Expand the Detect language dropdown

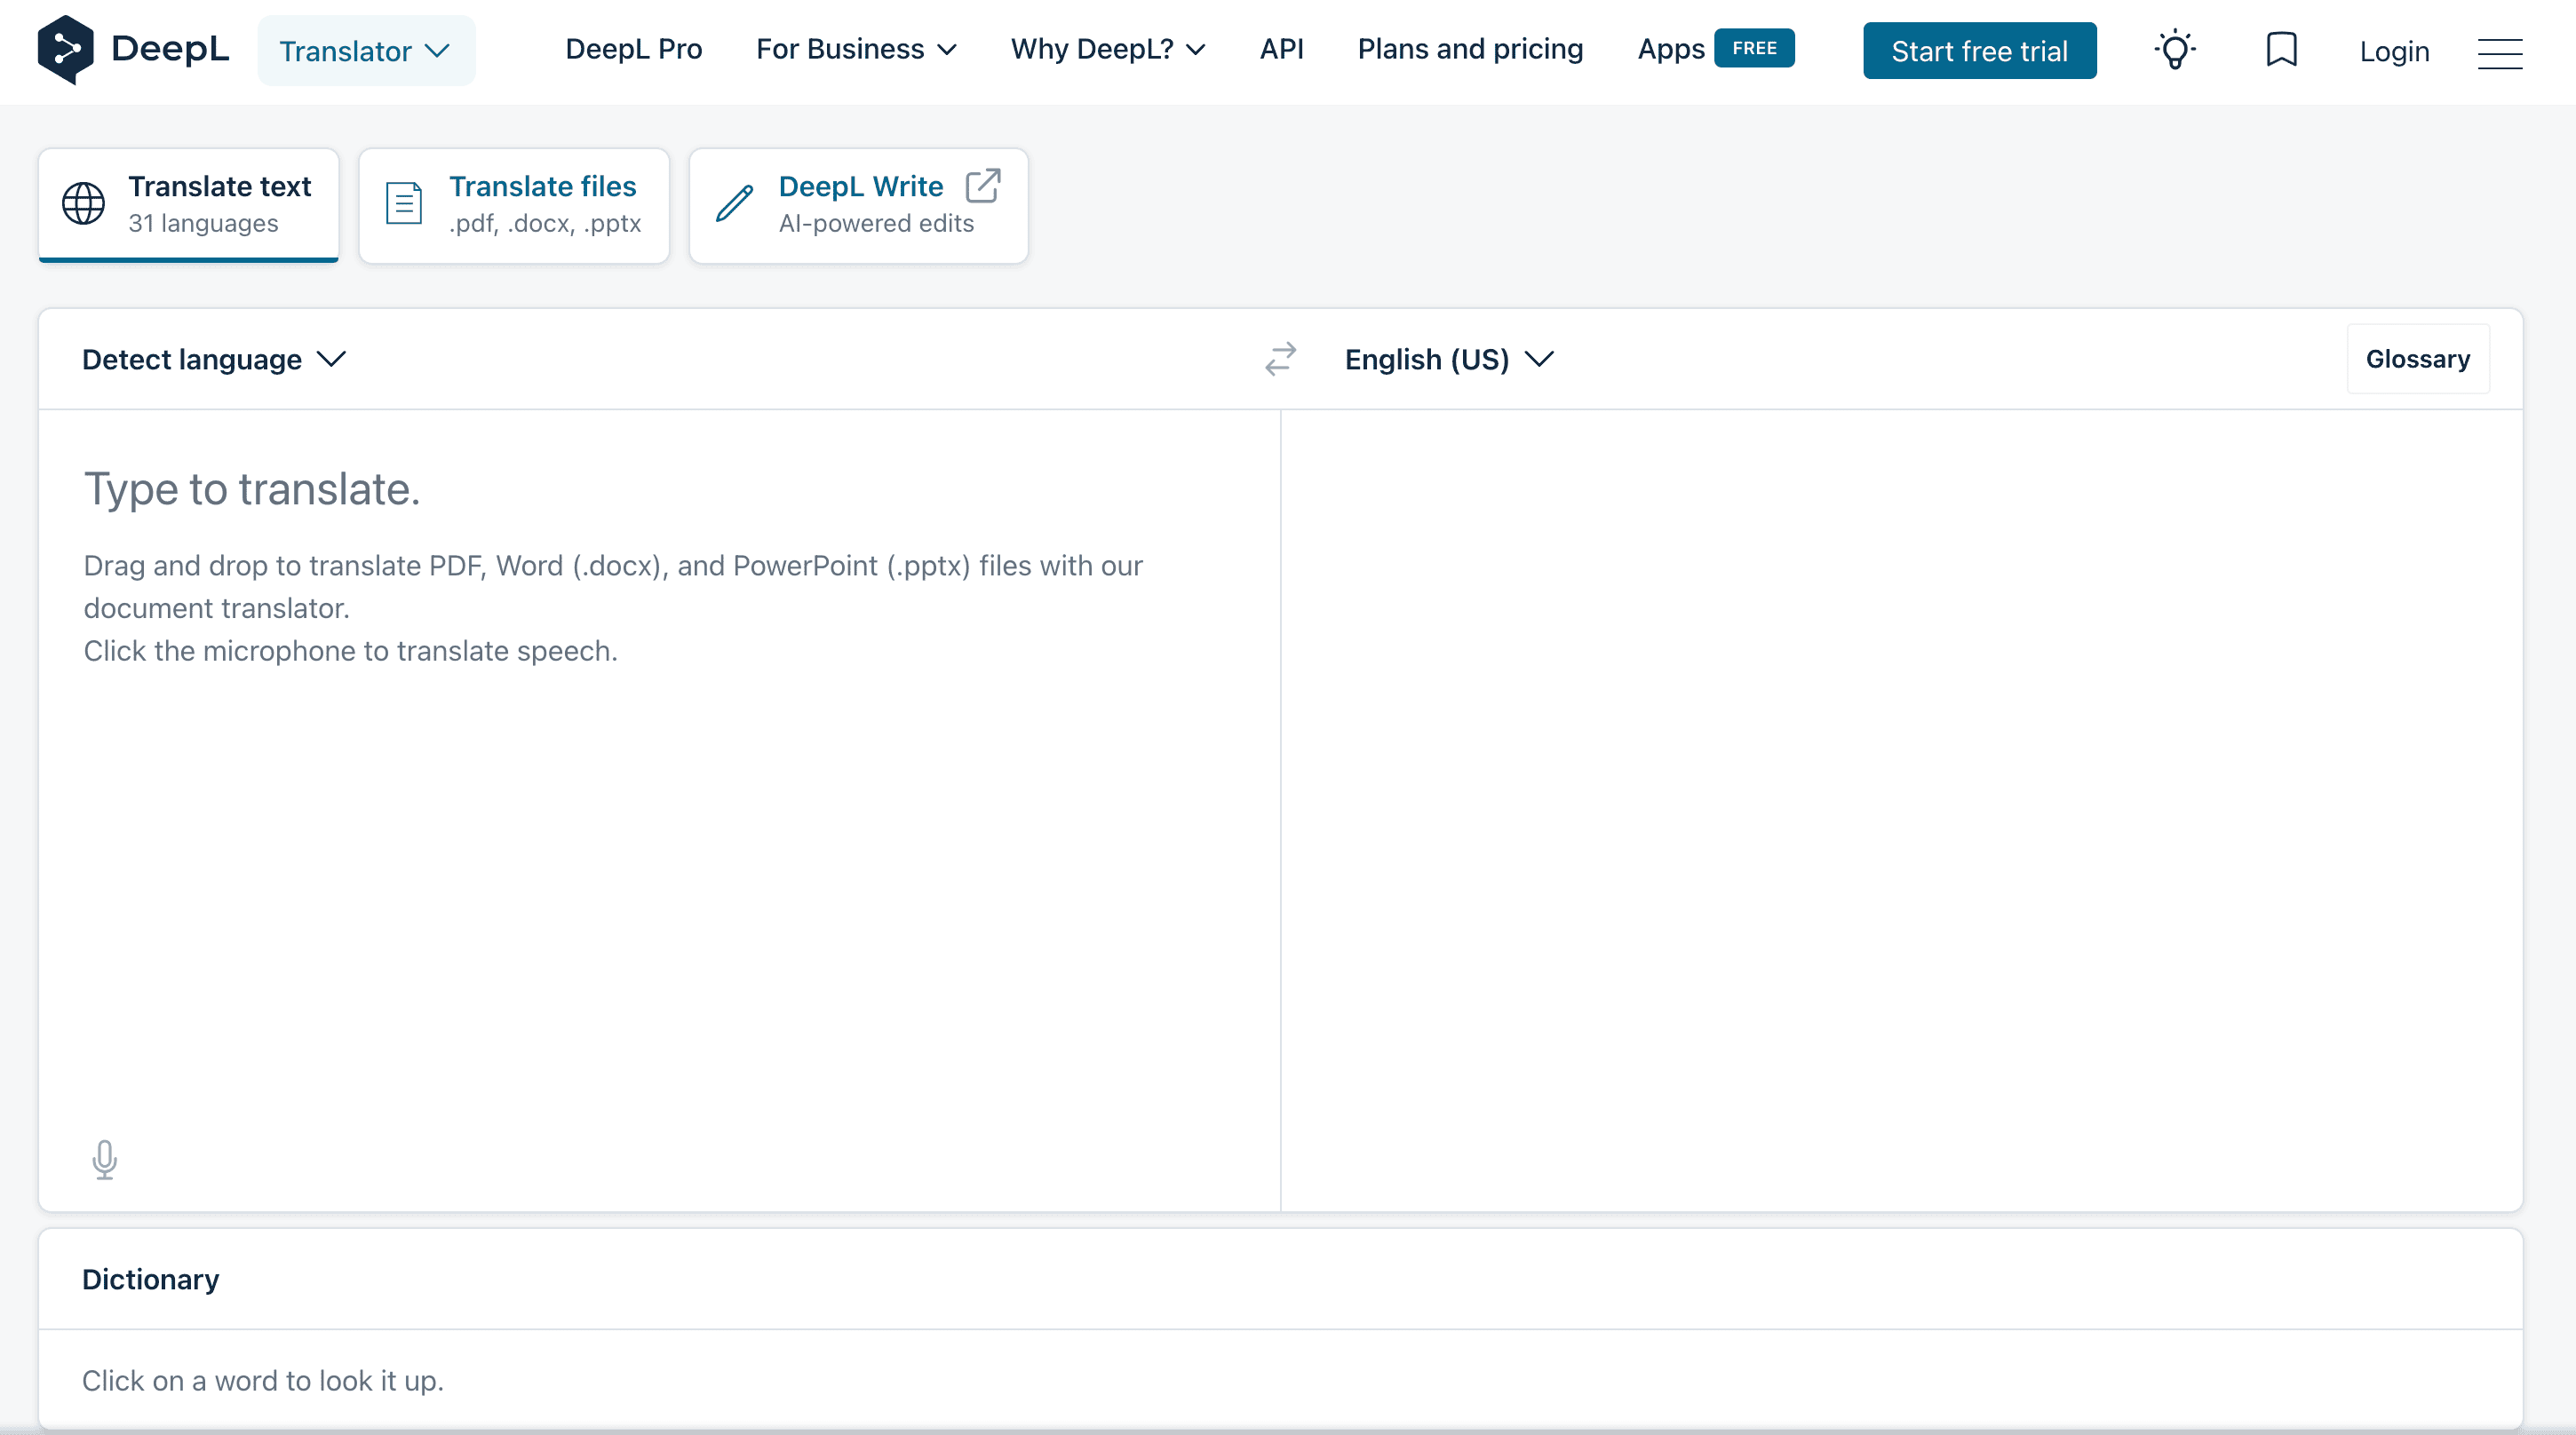214,359
